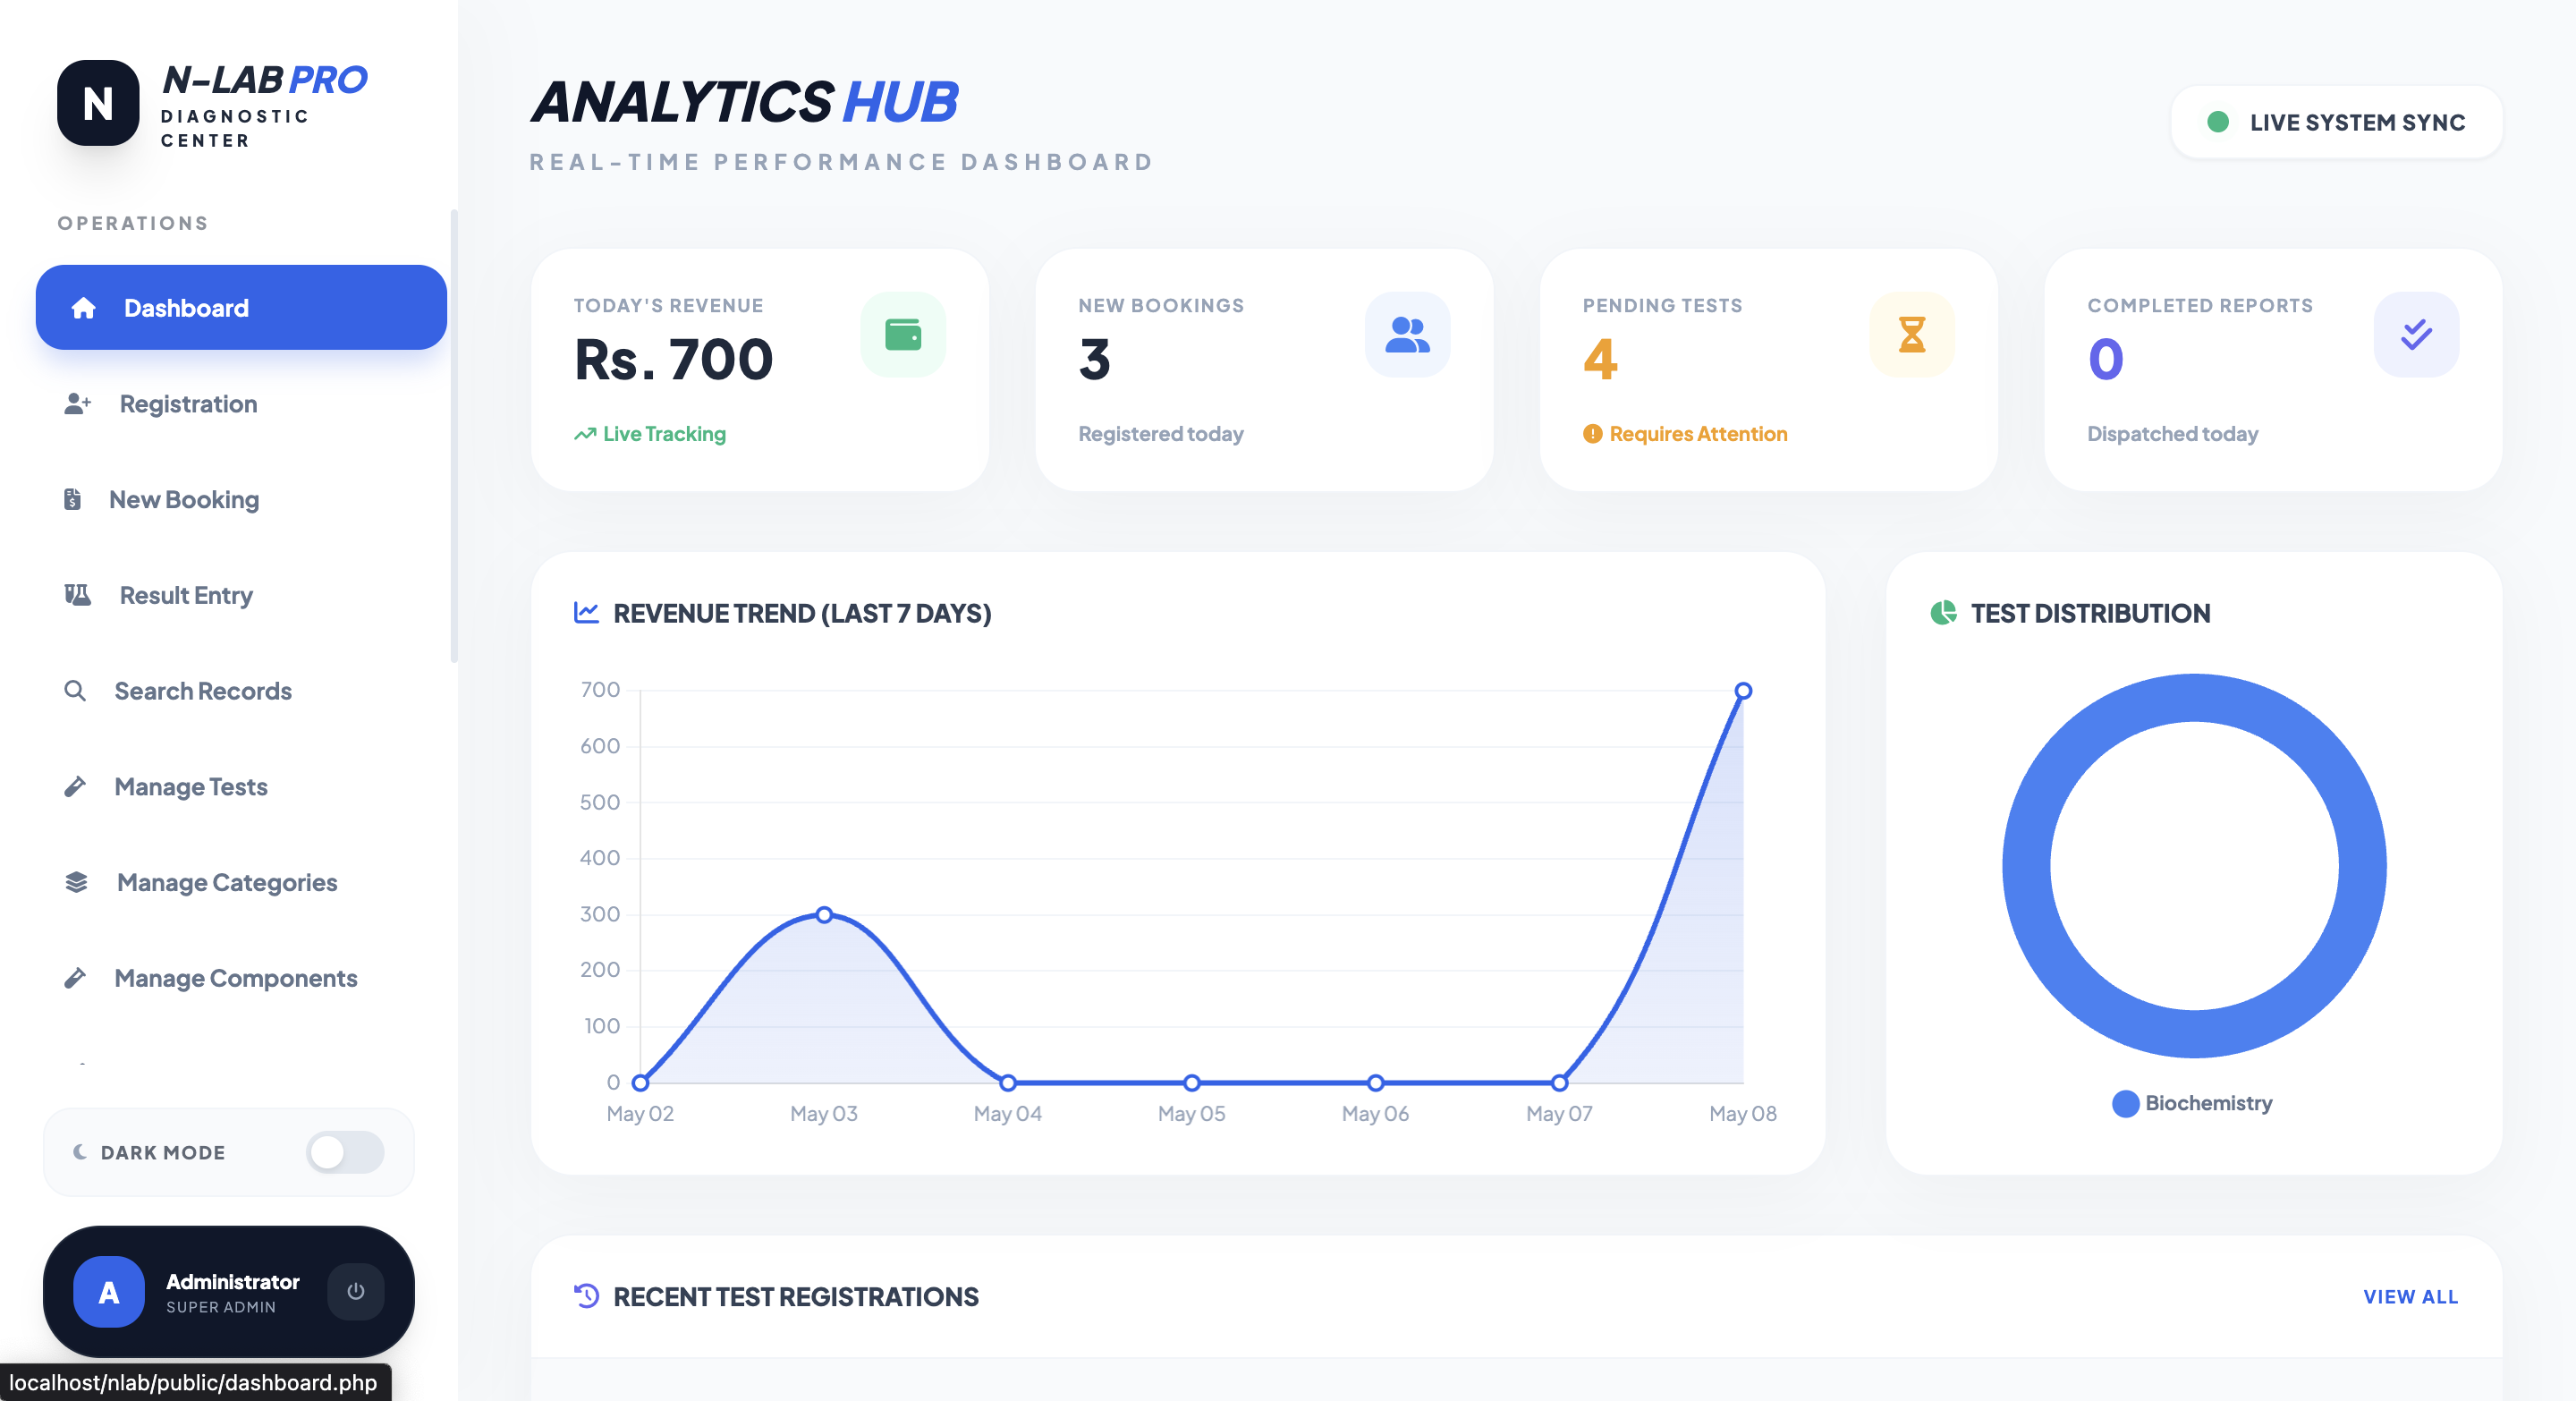Click the May 08 data point

(x=1743, y=691)
